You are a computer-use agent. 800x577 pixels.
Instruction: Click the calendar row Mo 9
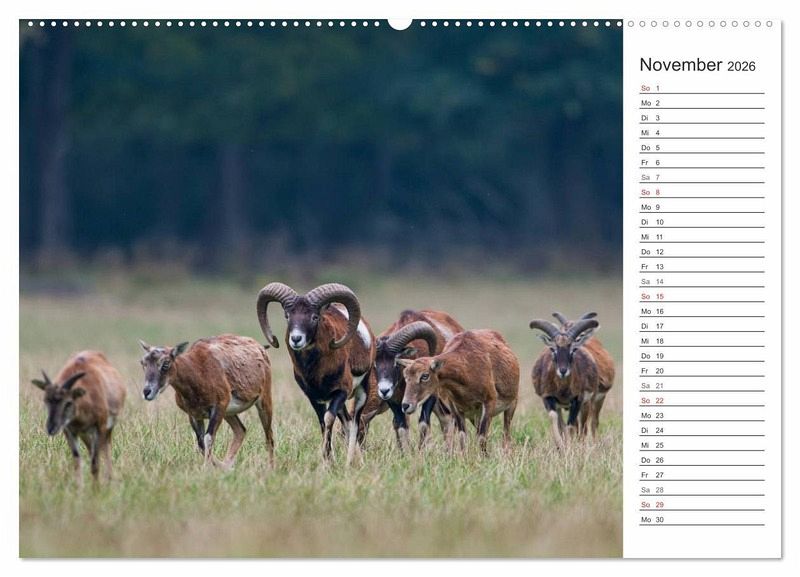[x=702, y=207]
